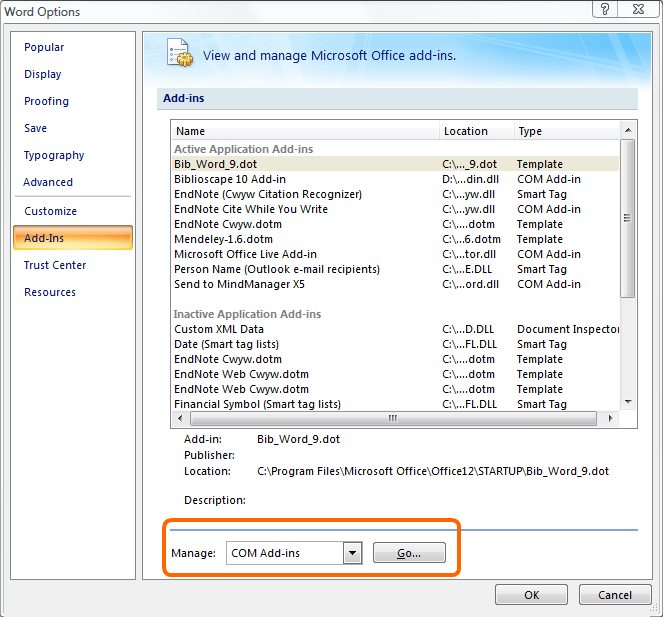Select EndNote Cite While You Write row
The height and width of the screenshot is (617, 663).
click(x=395, y=209)
